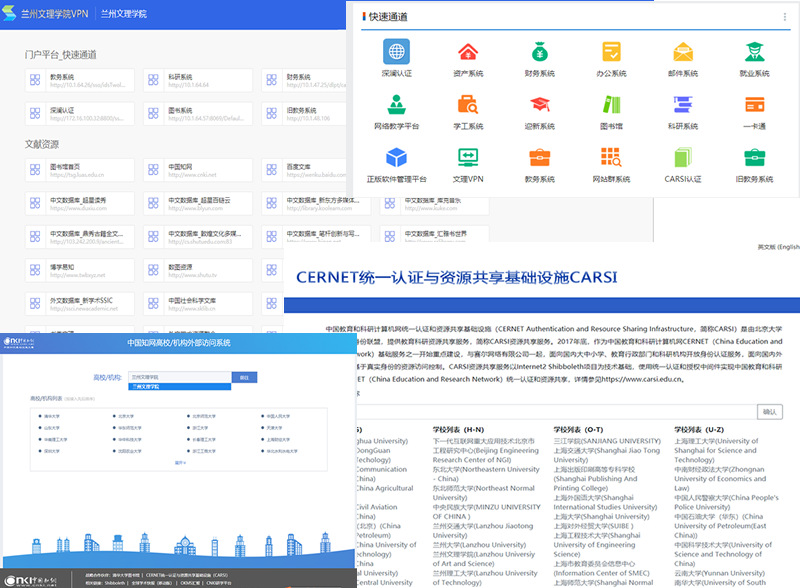
Task: Open the 中文数据库_敦煌文化多媒体 card
Action: tap(198, 237)
